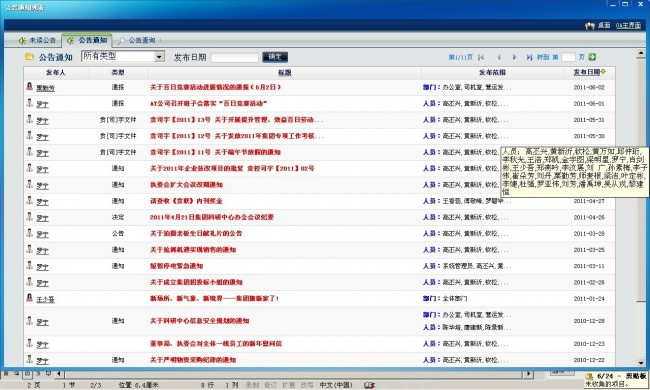The width and height of the screenshot is (650, 390).
Task: Click the spelling check icon in status bar
Action: point(369,385)
